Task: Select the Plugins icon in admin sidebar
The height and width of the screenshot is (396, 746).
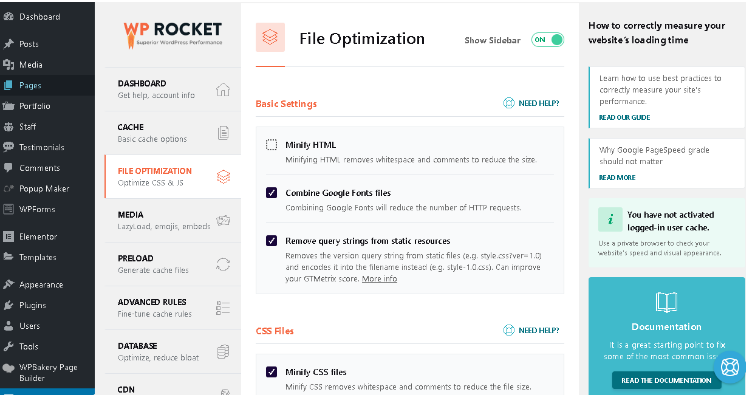Action: point(9,305)
